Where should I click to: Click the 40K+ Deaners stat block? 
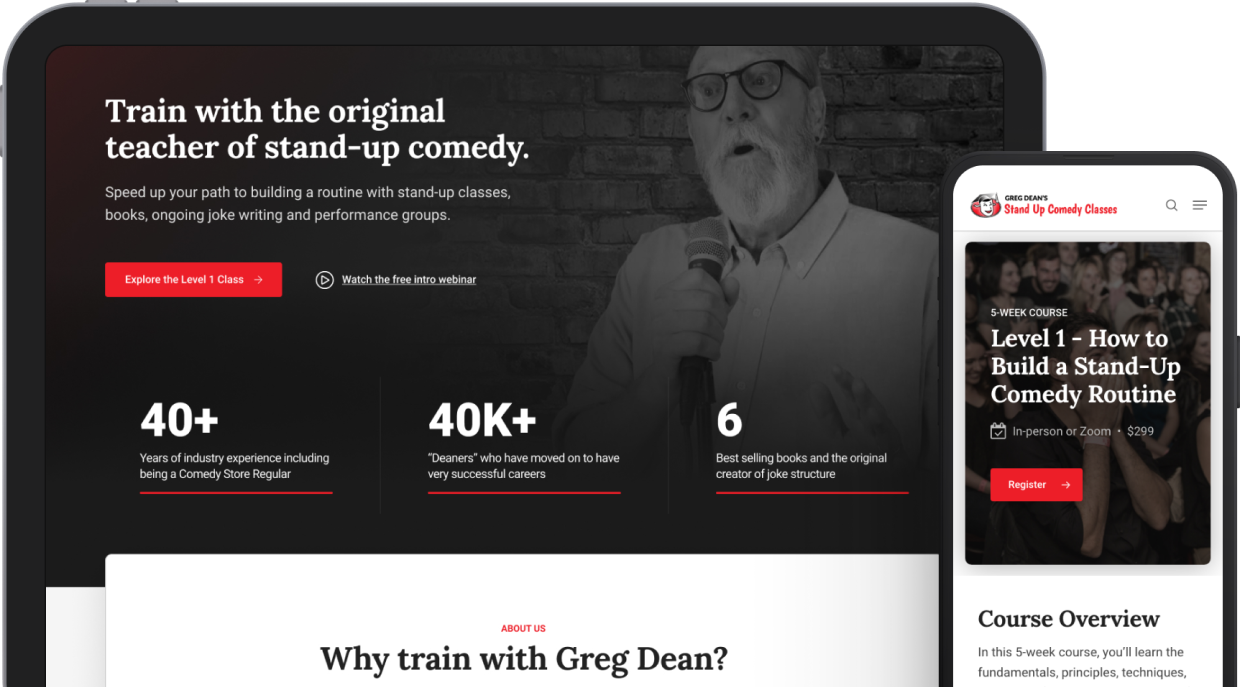tap(524, 444)
